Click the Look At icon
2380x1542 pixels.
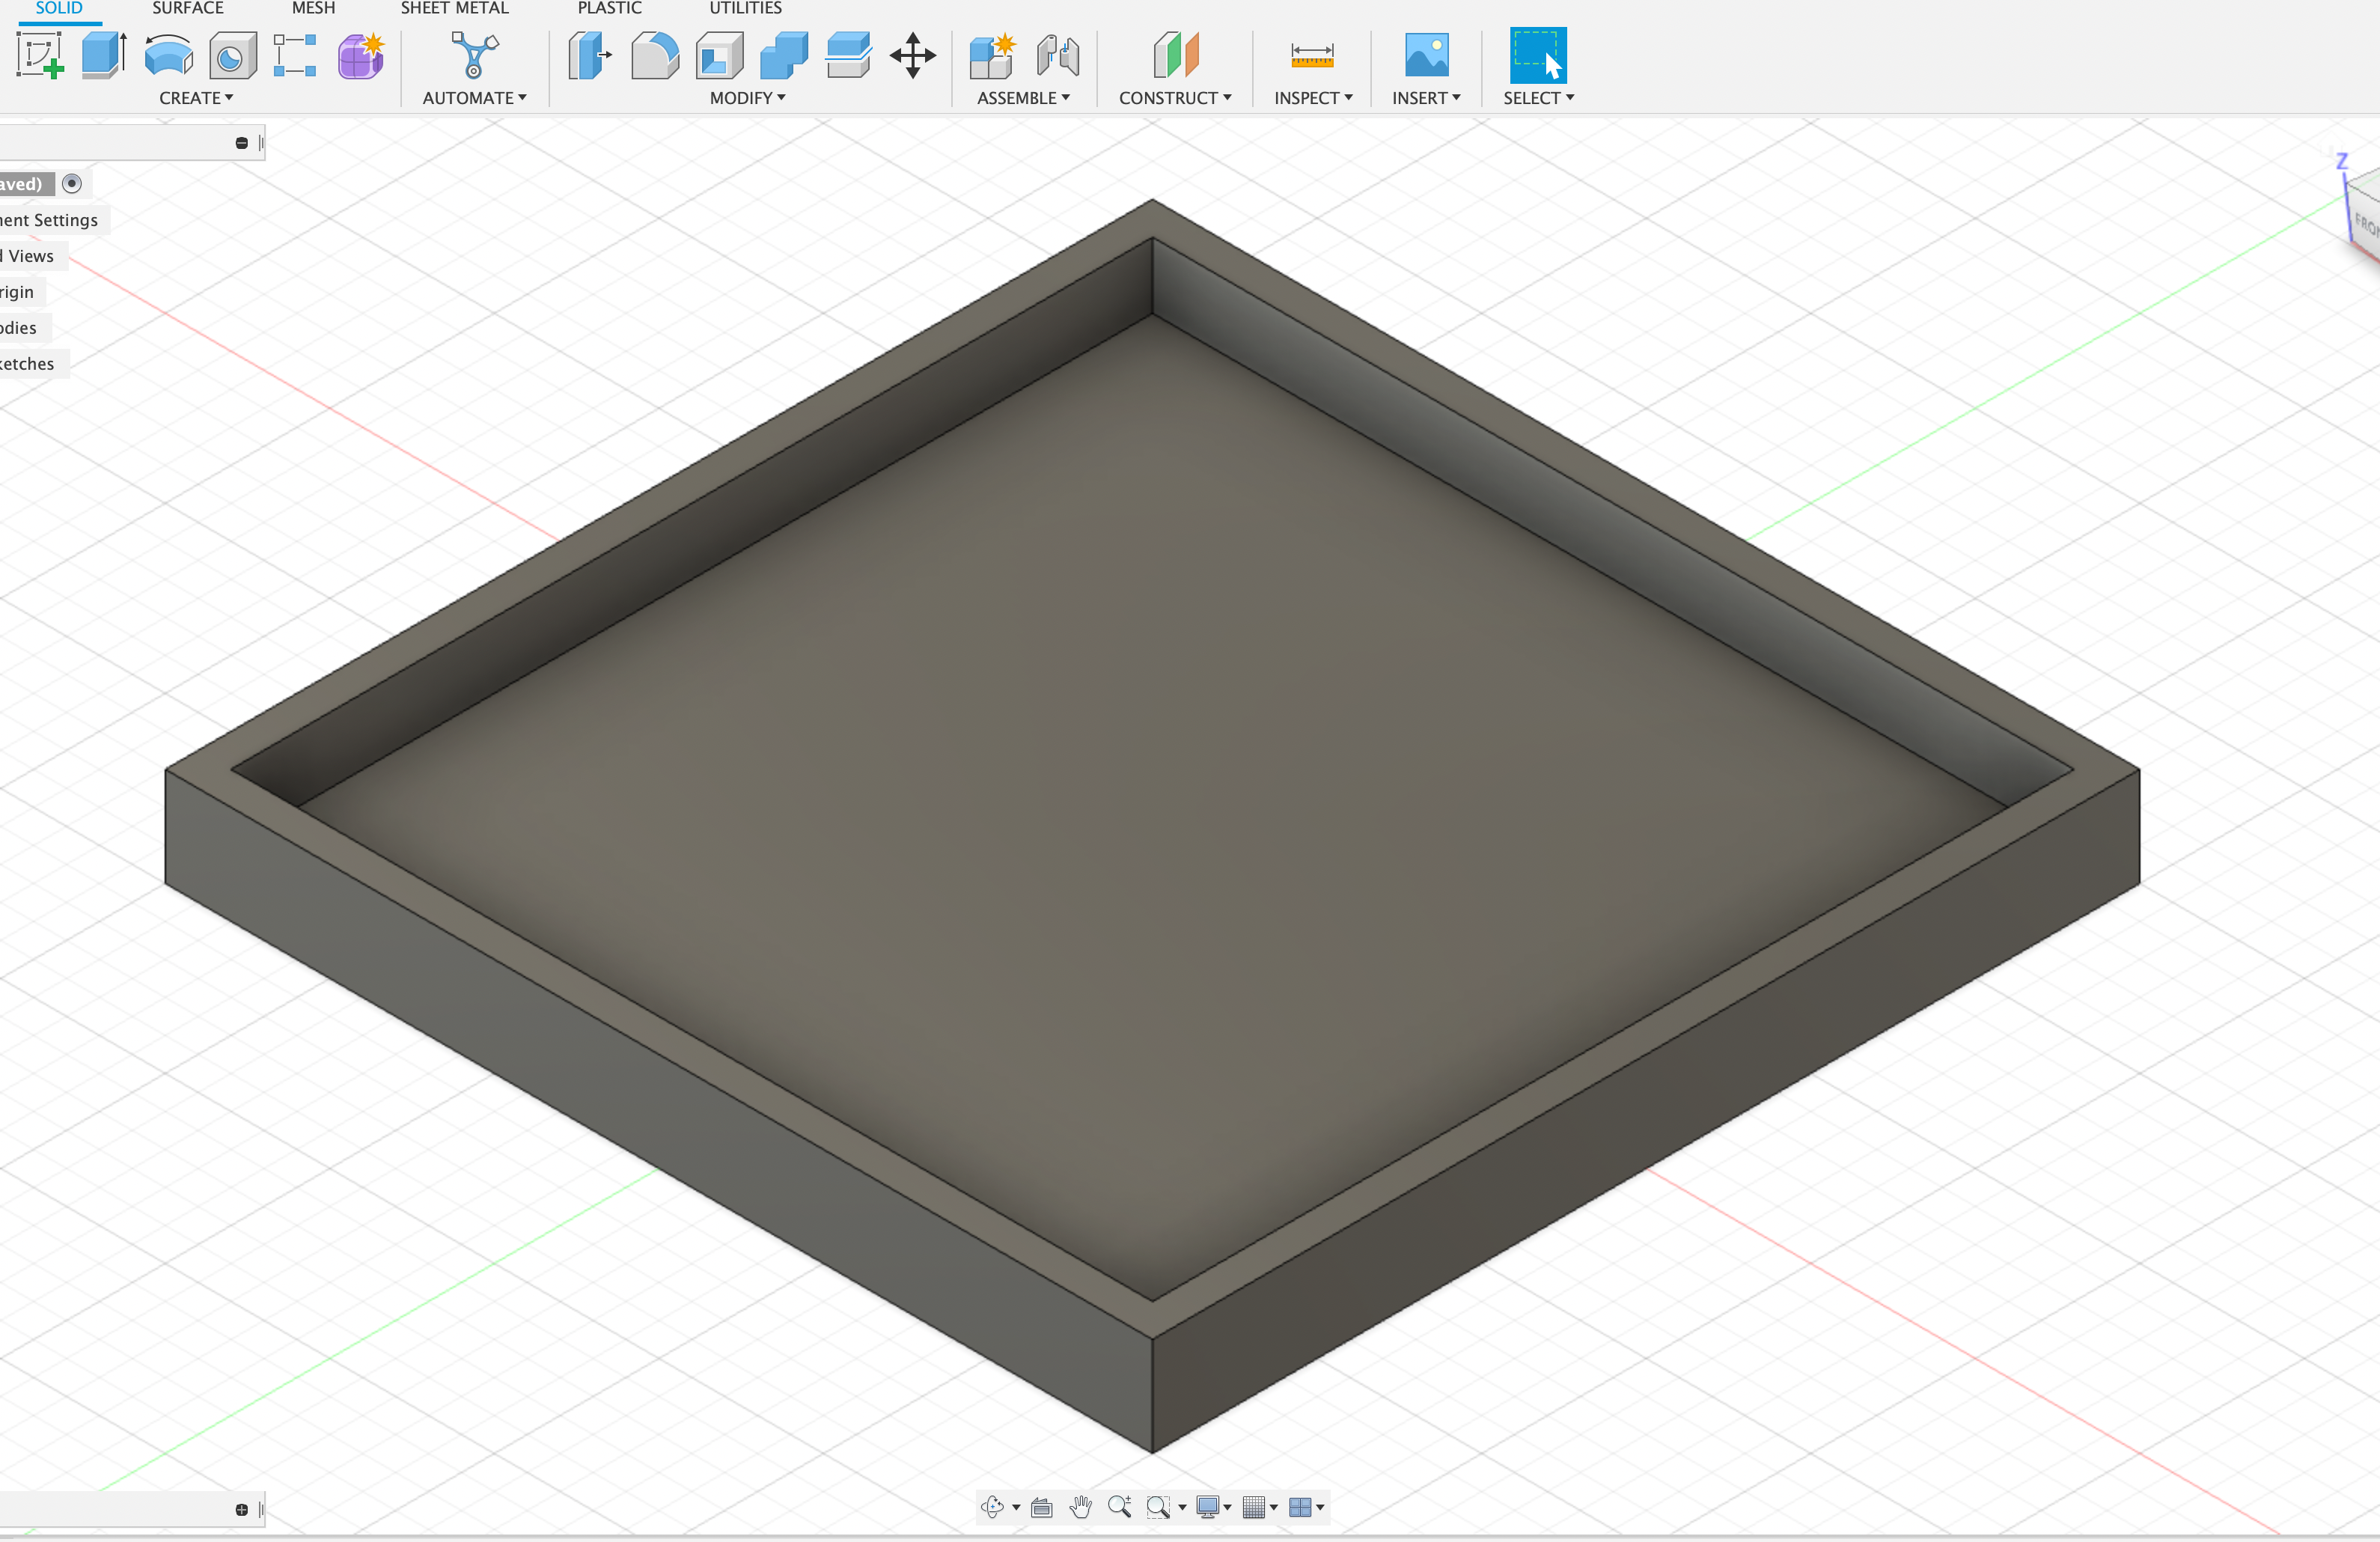pos(1041,1507)
